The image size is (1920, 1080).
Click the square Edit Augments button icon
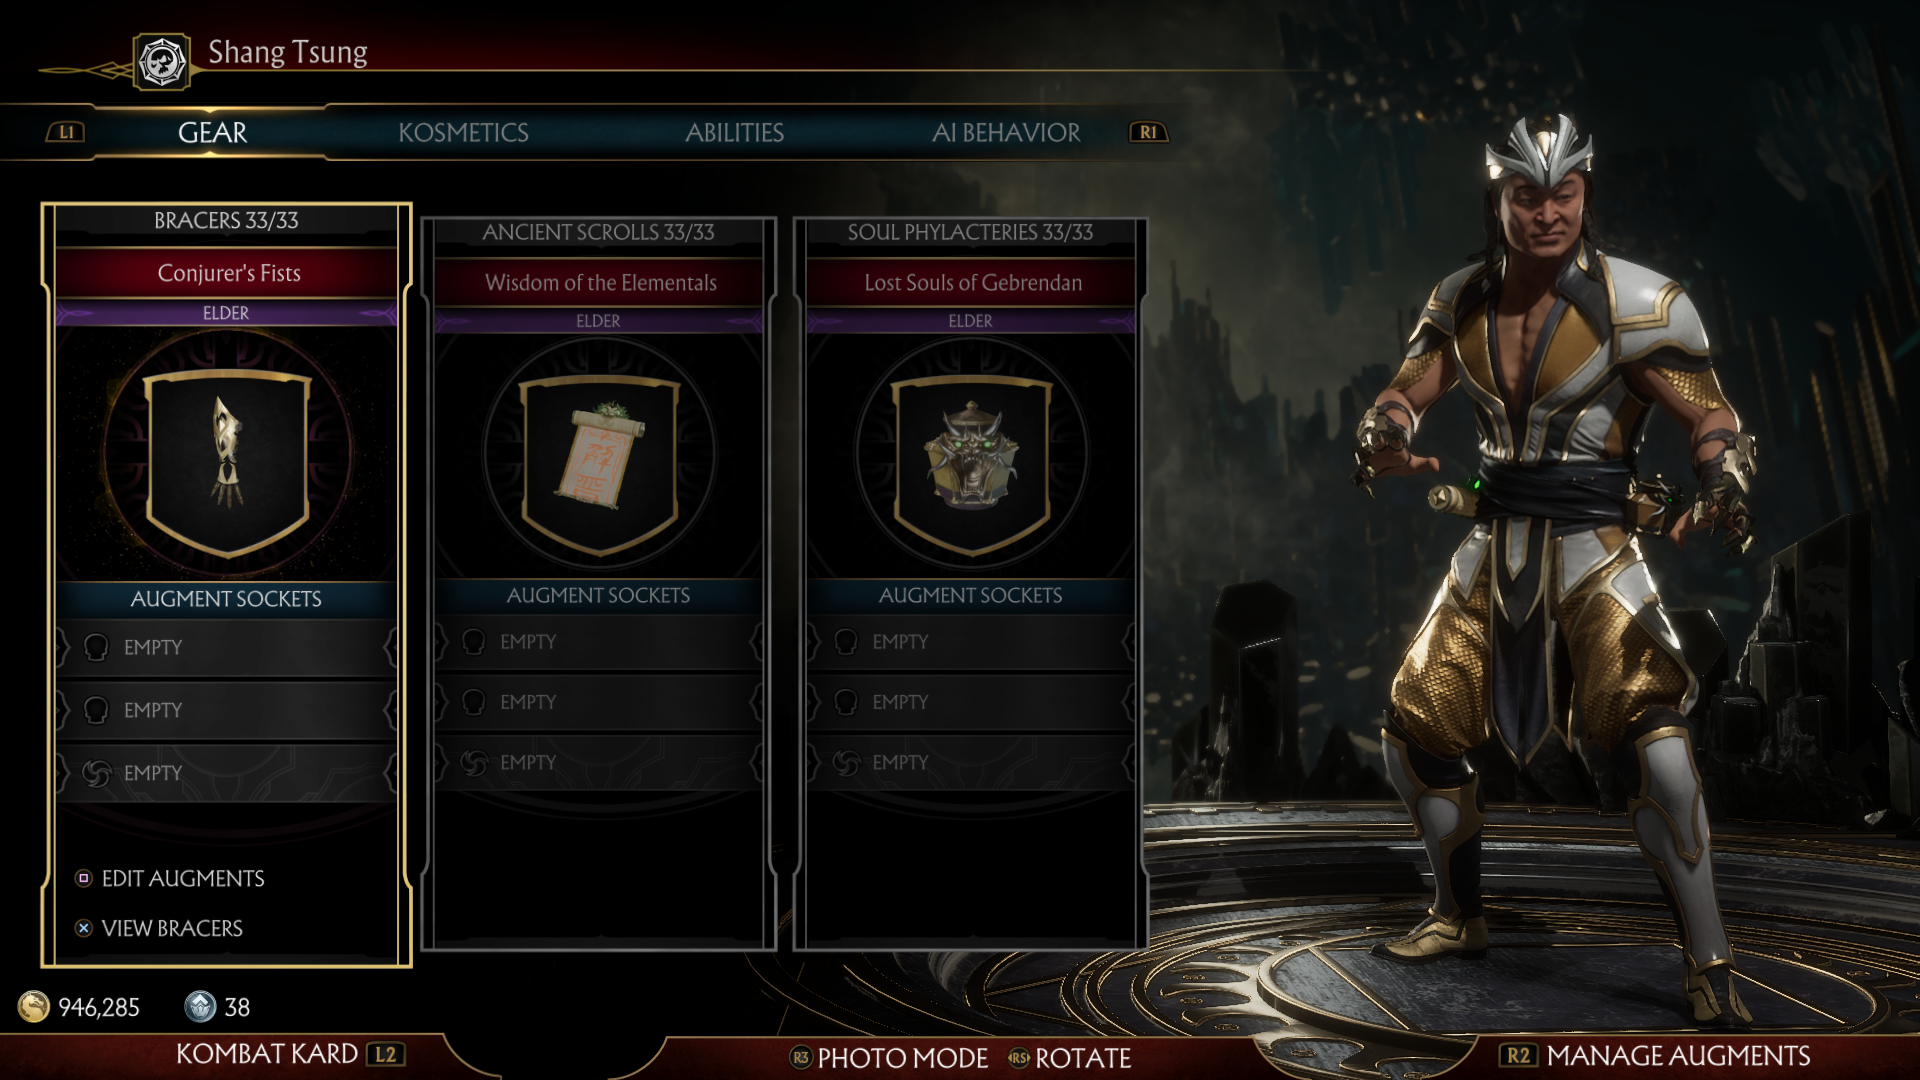click(84, 878)
